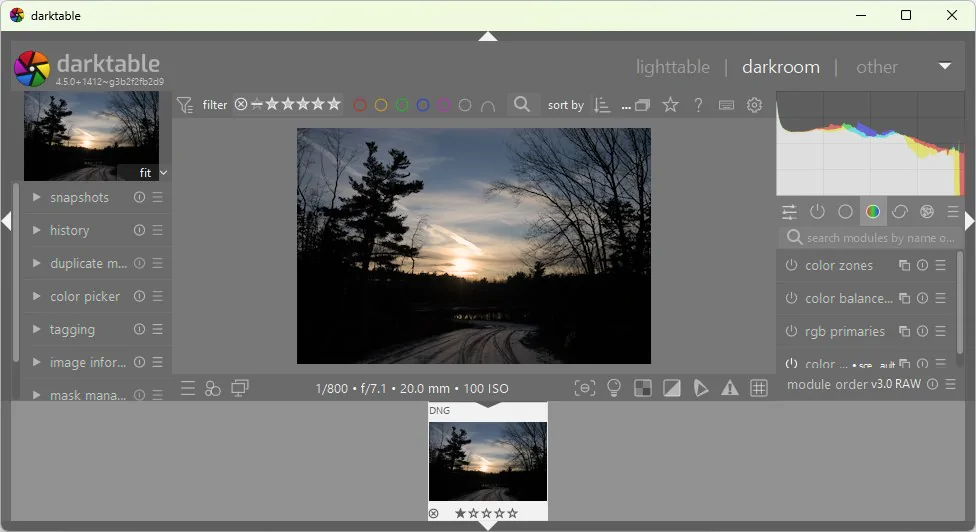
Task: Enable the color balance module
Action: [791, 298]
